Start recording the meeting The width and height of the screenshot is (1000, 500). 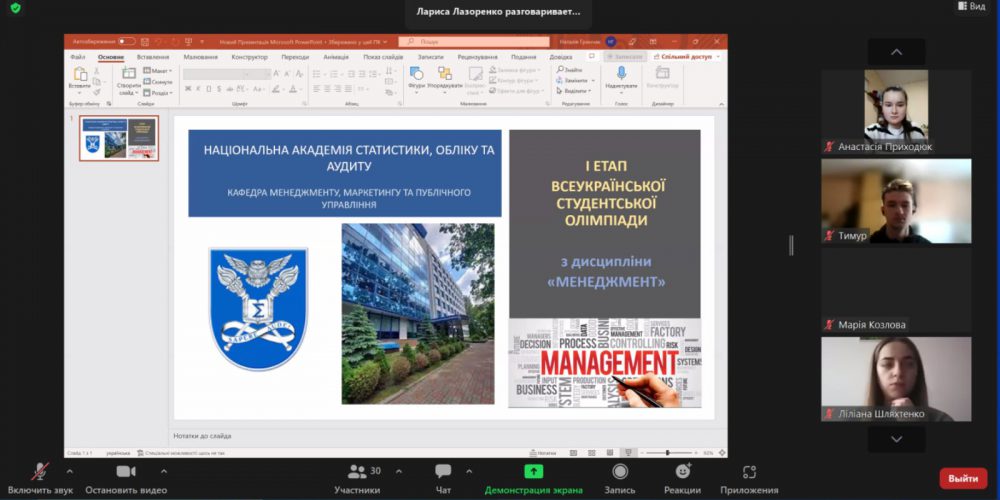[620, 472]
